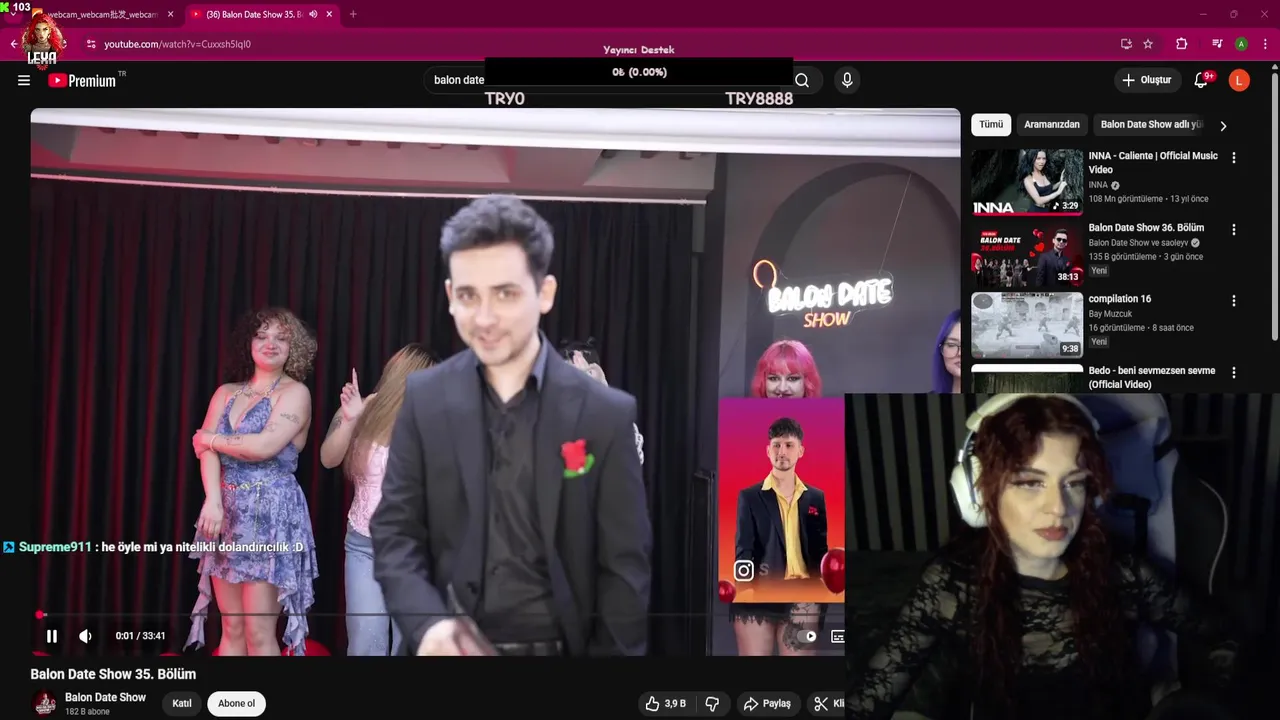Open the Balon Date Show channel name link
Viewport: 1280px width, 720px height.
point(105,697)
